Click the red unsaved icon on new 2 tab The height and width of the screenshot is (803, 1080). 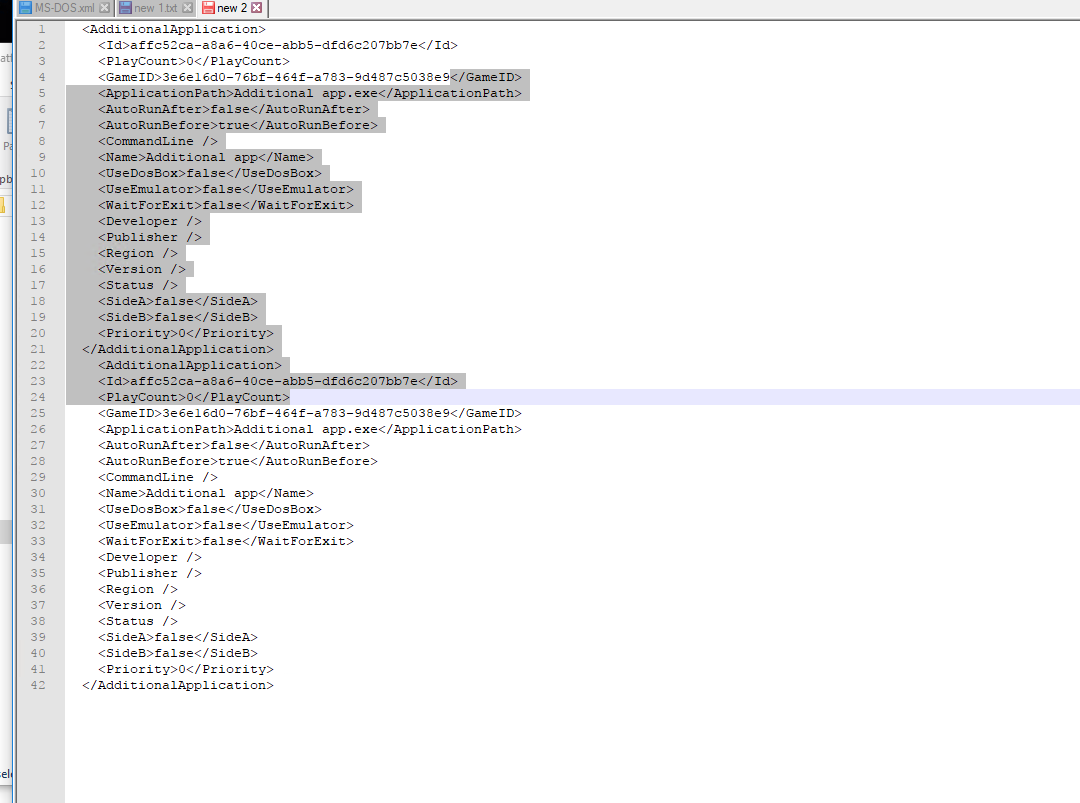click(208, 8)
